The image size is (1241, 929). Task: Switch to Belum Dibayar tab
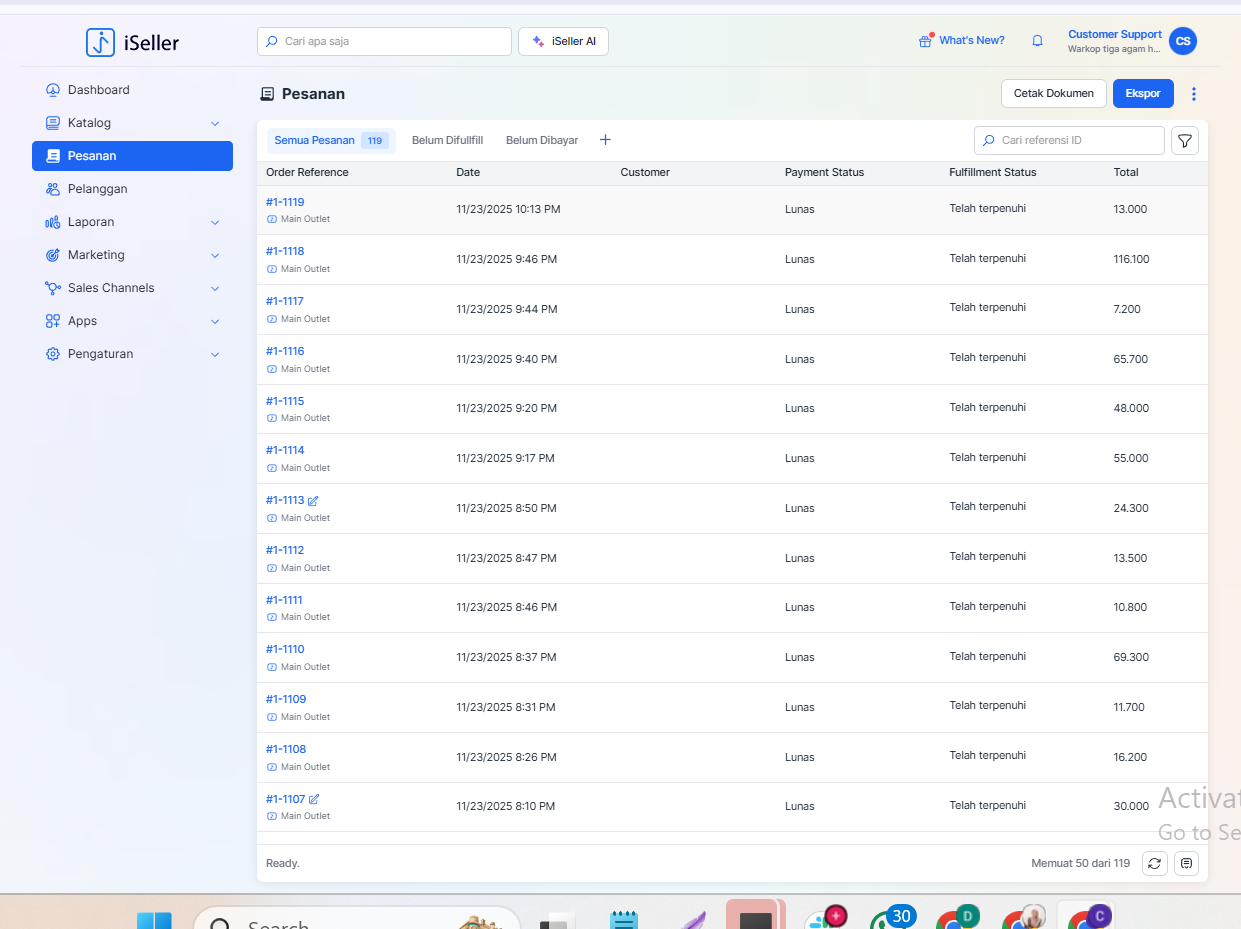542,140
